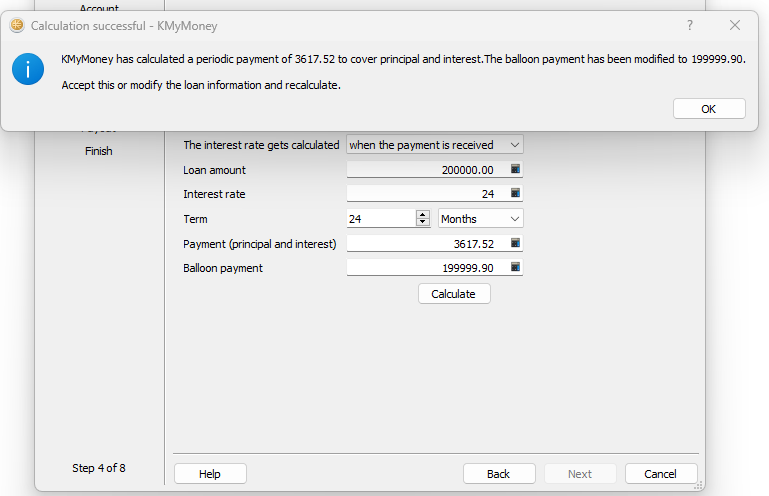Open calculator icon beside Loan amount
The image size is (769, 496).
(516, 170)
